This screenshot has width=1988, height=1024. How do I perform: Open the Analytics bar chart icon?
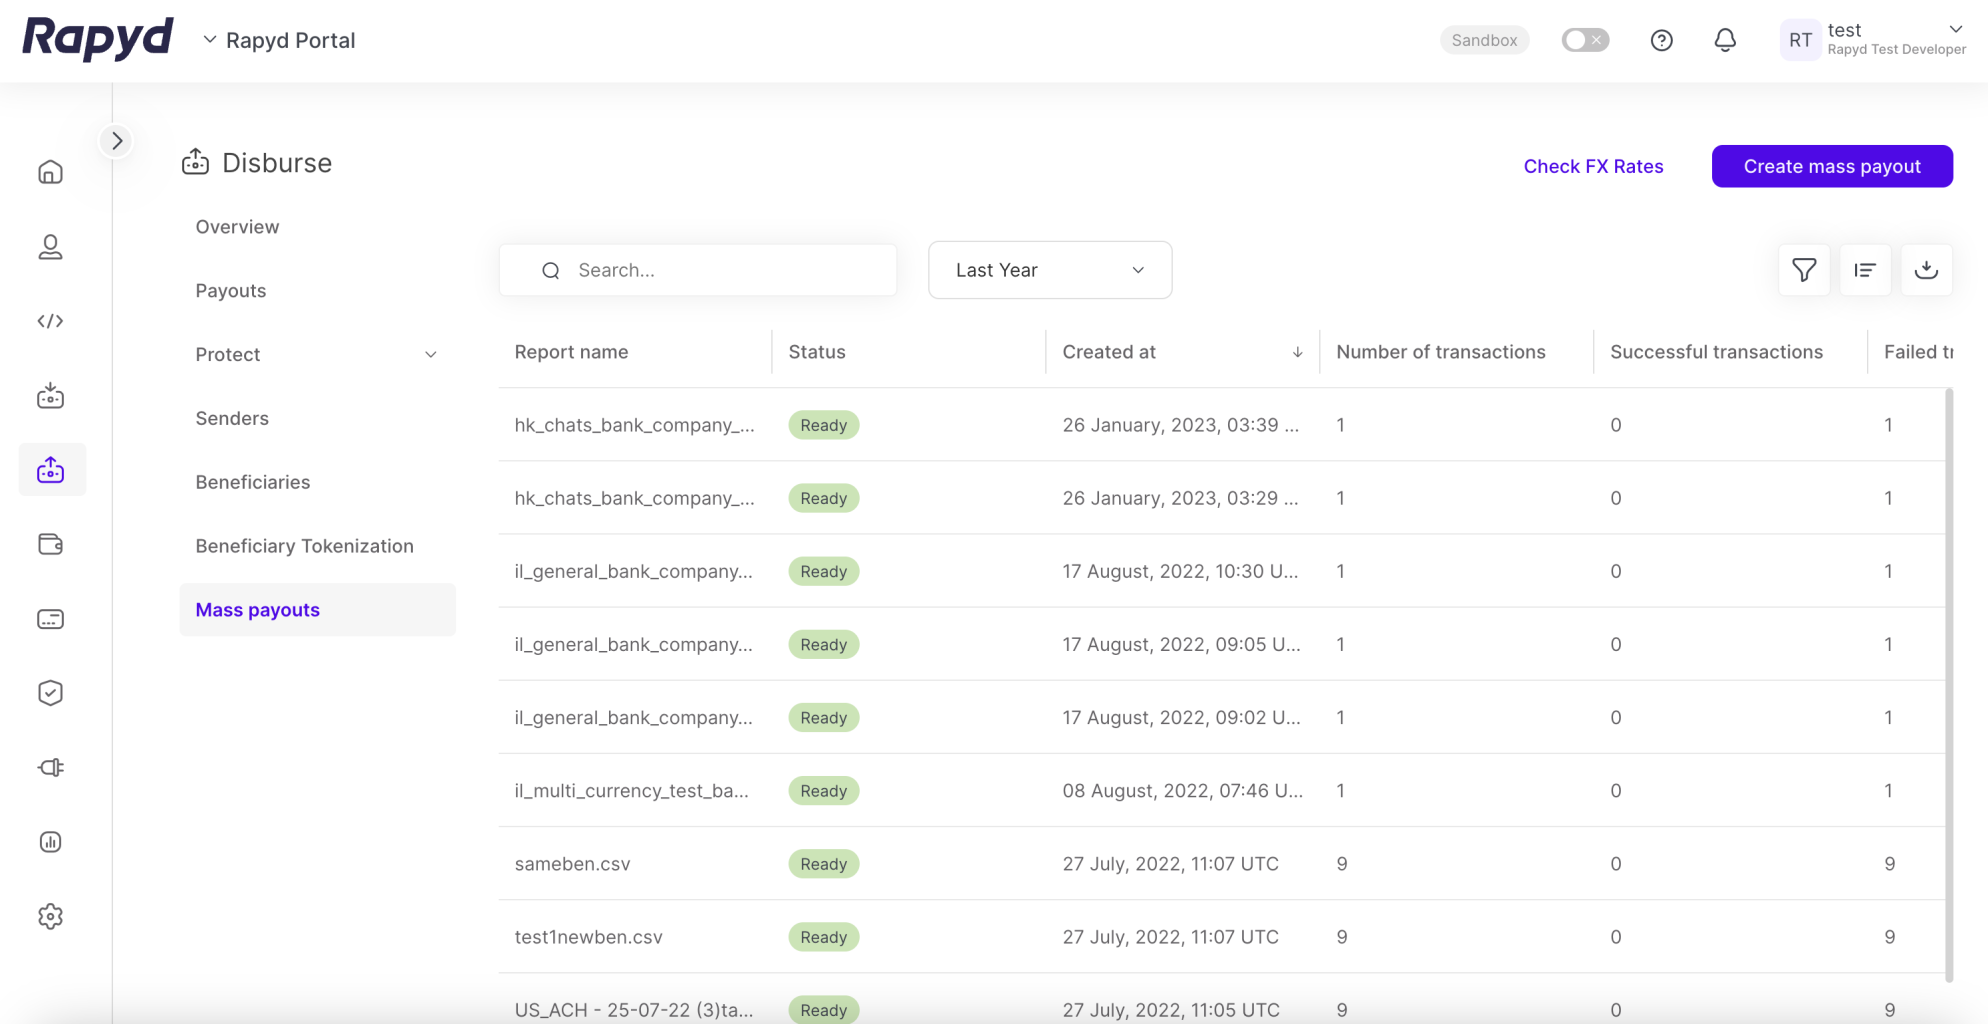pyautogui.click(x=50, y=841)
